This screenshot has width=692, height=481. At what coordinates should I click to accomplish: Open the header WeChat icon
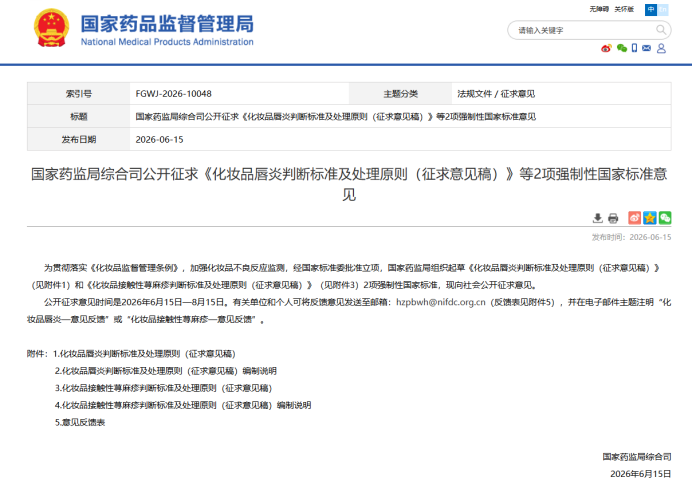622,48
